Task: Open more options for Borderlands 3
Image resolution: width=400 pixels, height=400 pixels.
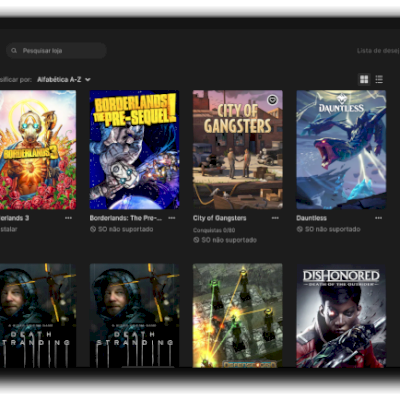Action: pos(68,218)
